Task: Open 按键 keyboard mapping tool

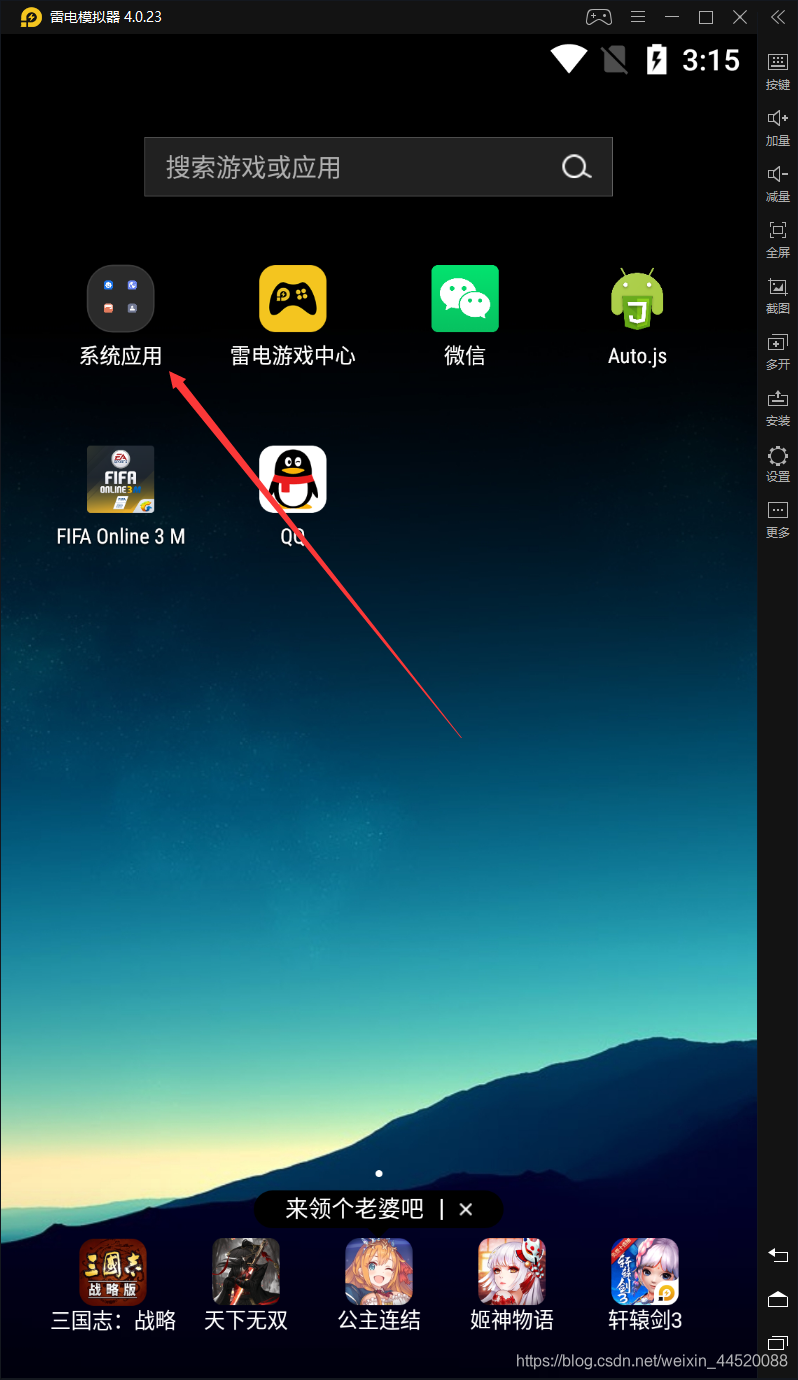Action: pyautogui.click(x=778, y=72)
